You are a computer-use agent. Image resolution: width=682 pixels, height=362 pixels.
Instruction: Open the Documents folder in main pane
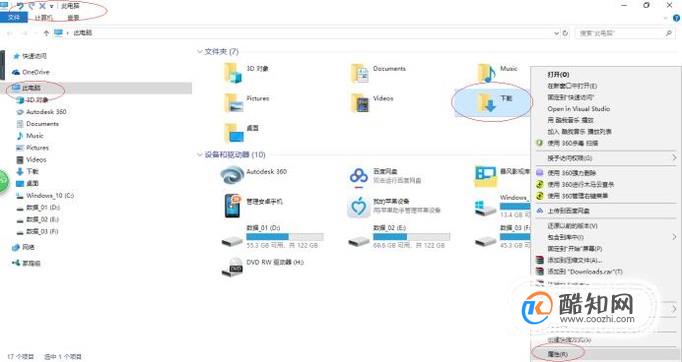[360, 73]
